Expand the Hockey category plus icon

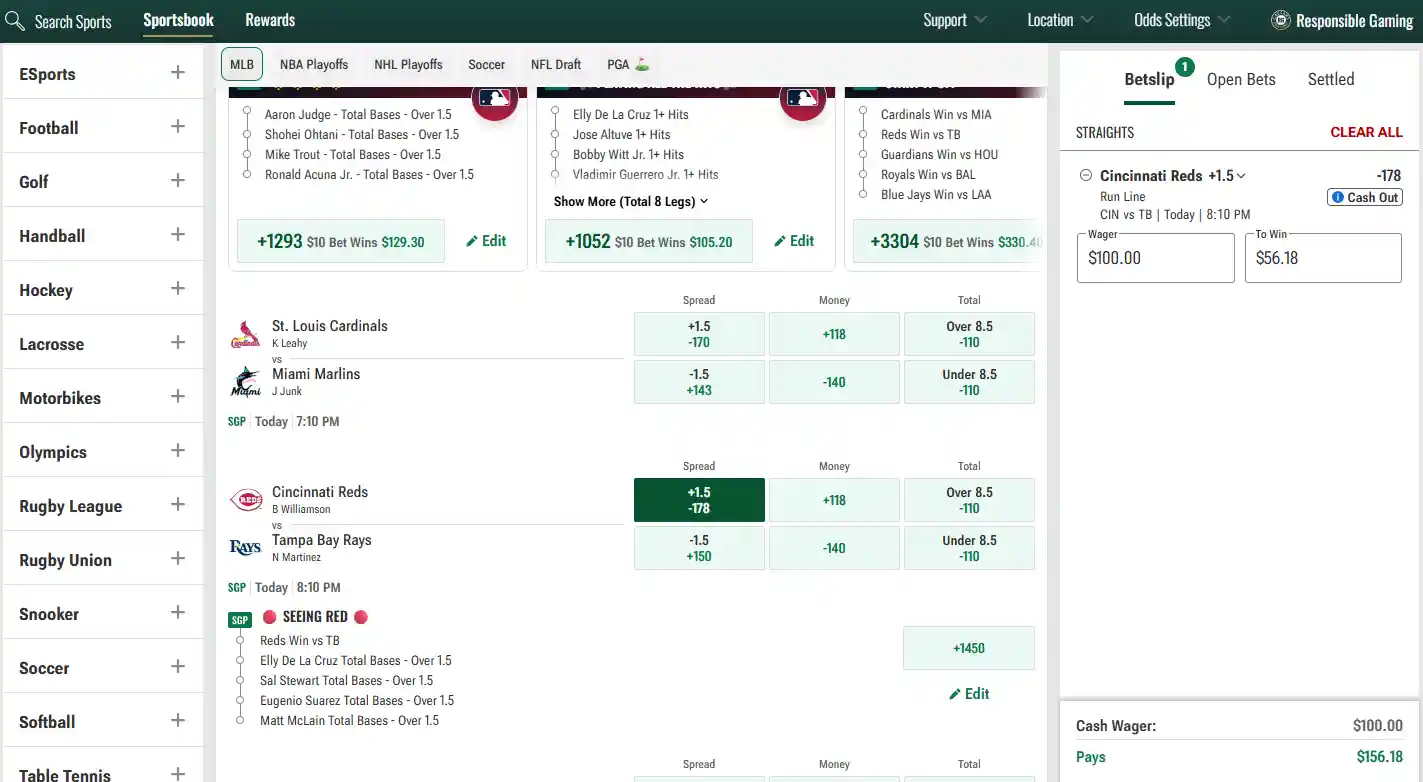coord(178,288)
